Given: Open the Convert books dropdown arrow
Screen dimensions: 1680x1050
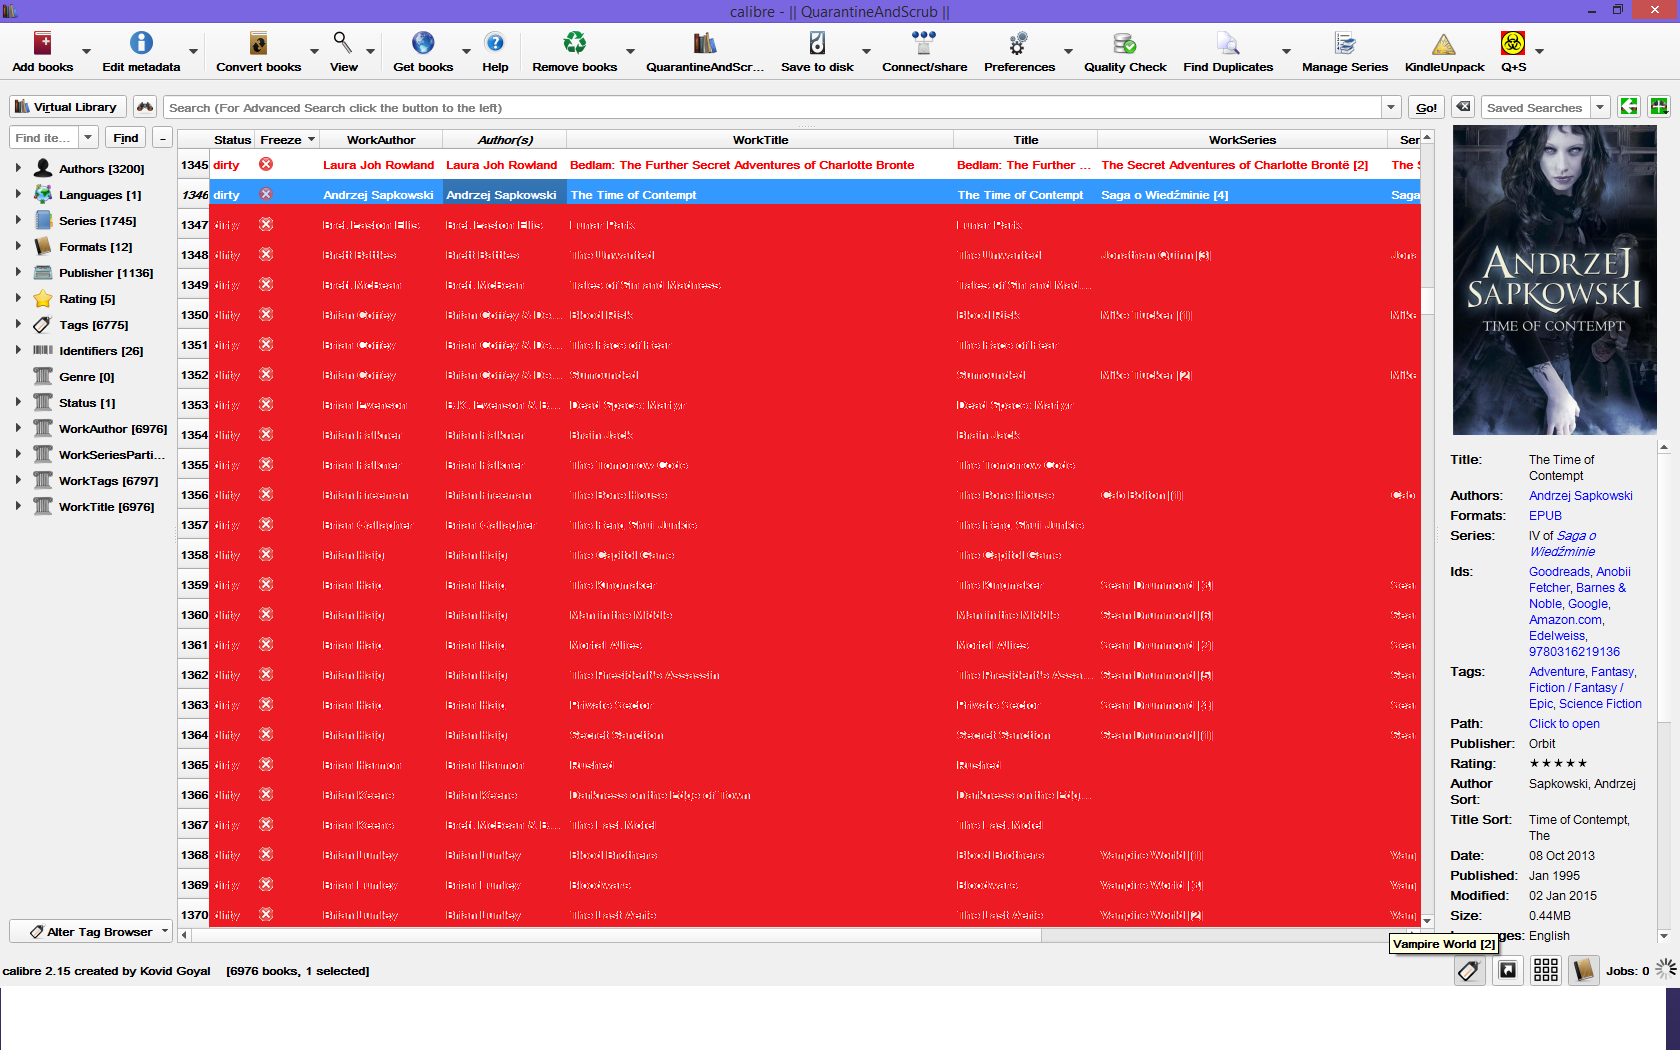Looking at the screenshot, I should tap(314, 51).
